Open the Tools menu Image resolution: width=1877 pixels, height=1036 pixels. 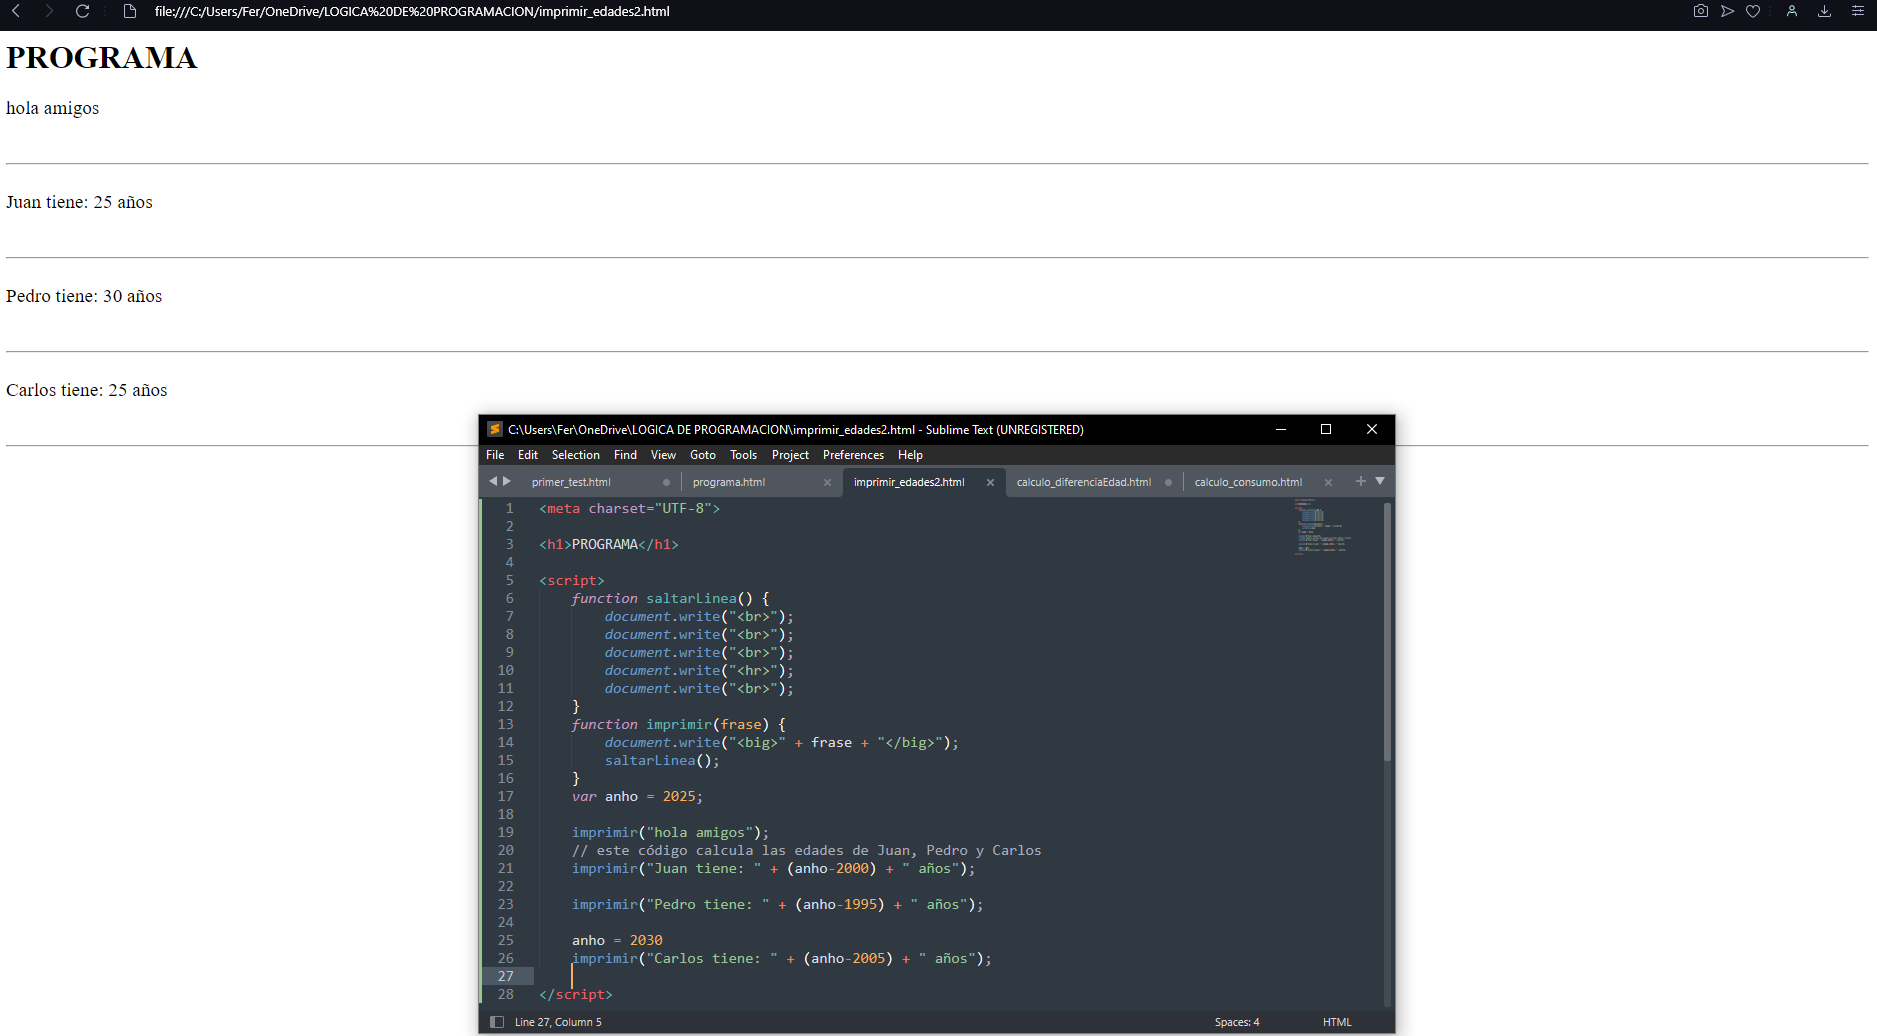pyautogui.click(x=743, y=455)
